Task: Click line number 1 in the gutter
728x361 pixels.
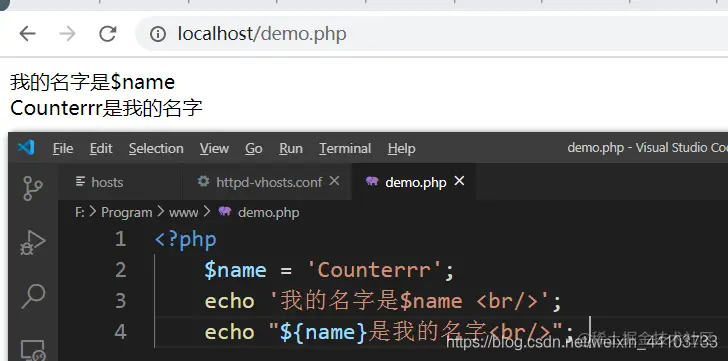Action: tap(121, 239)
